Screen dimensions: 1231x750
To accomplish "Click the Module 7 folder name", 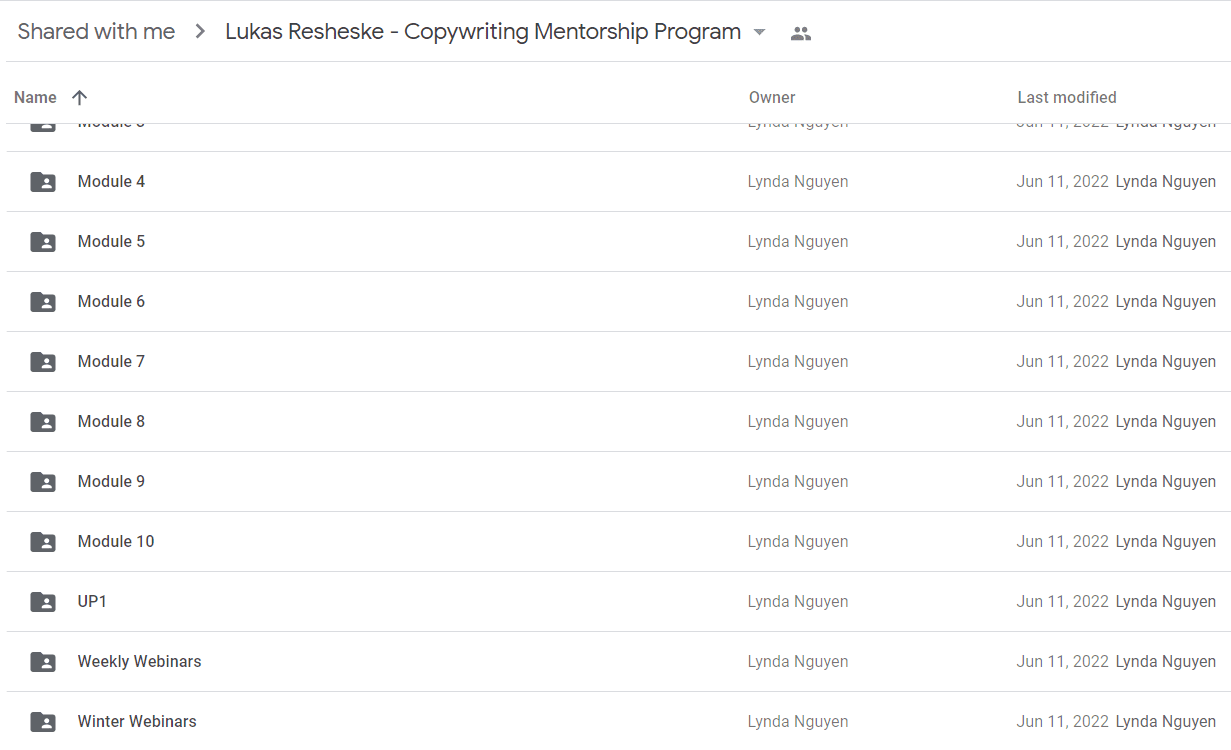I will coord(111,361).
